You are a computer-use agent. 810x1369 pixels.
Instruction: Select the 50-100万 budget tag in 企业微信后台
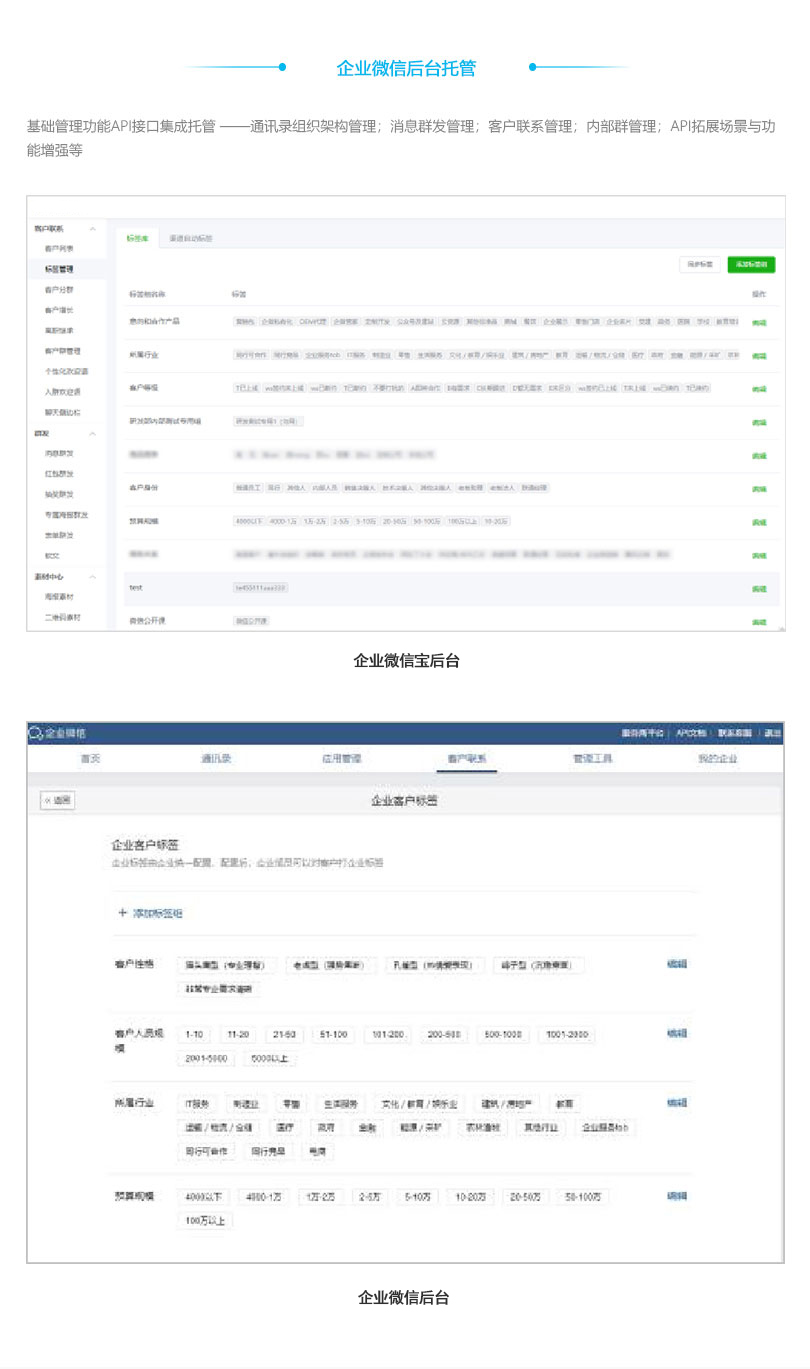[x=582, y=1196]
